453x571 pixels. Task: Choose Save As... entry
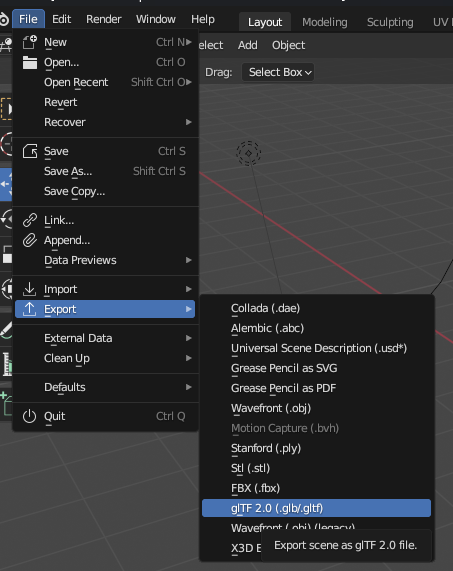coord(105,171)
